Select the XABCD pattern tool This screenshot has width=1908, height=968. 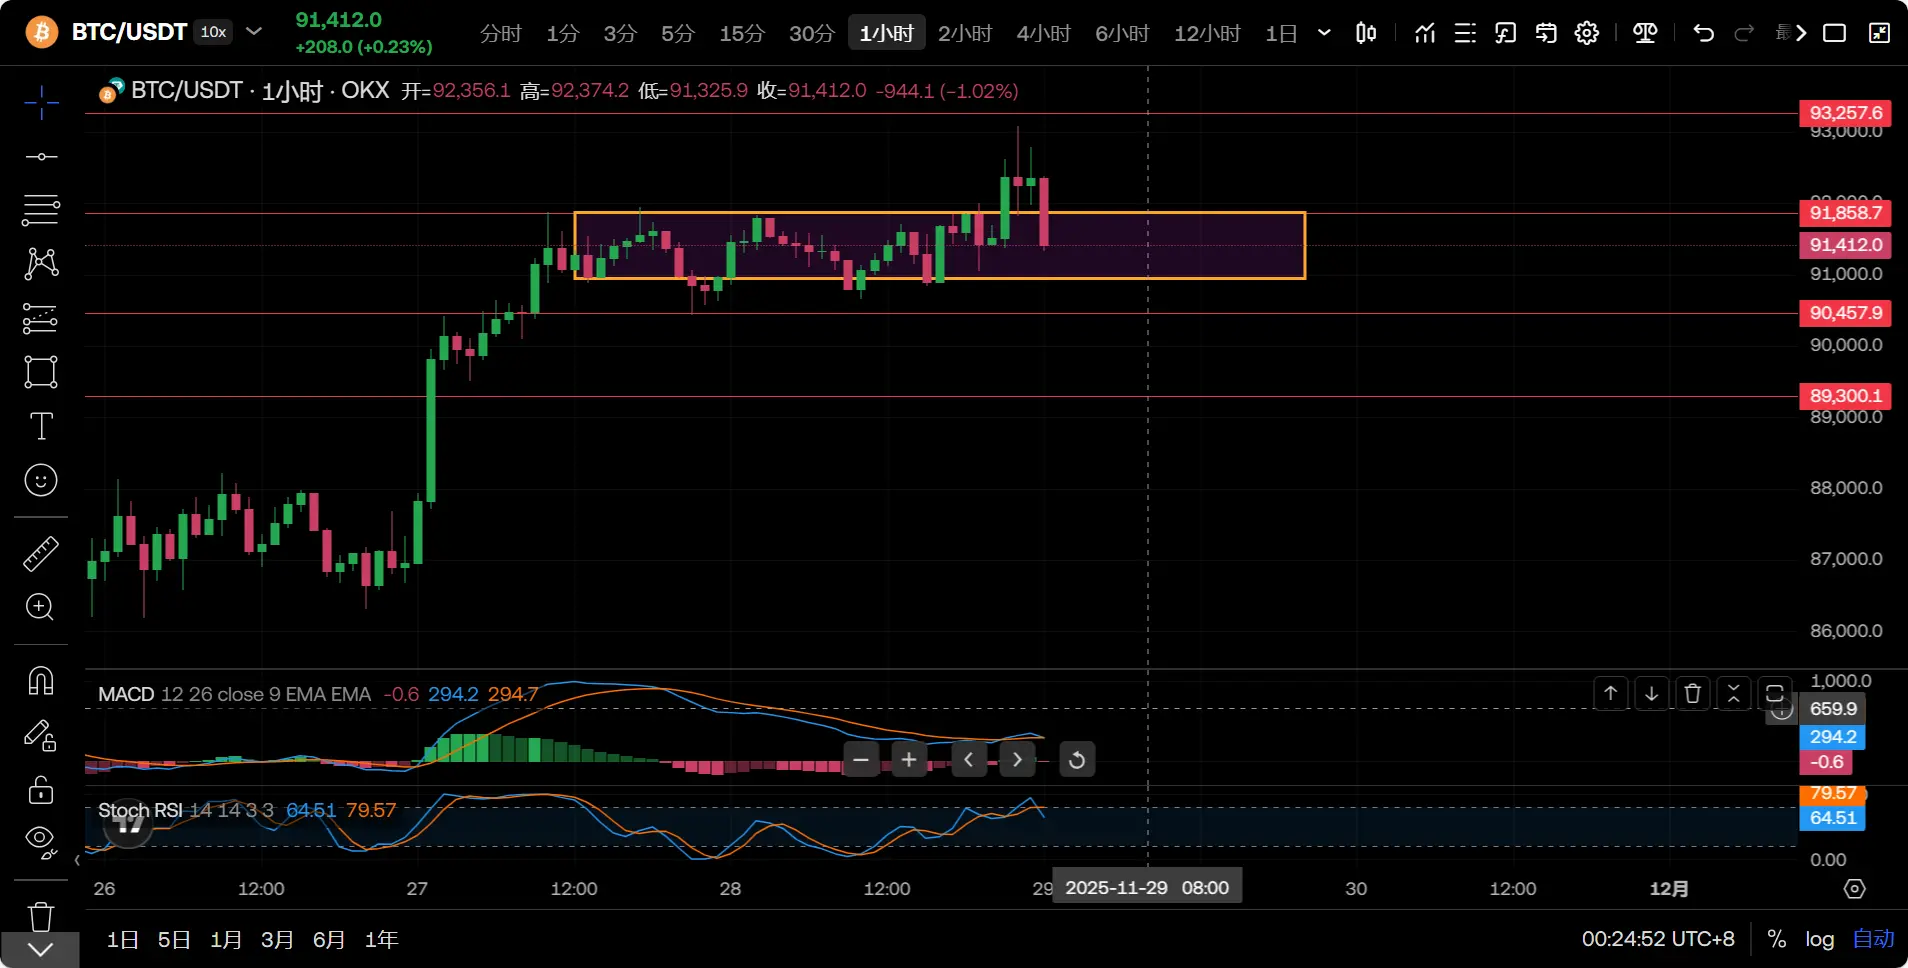pos(41,263)
